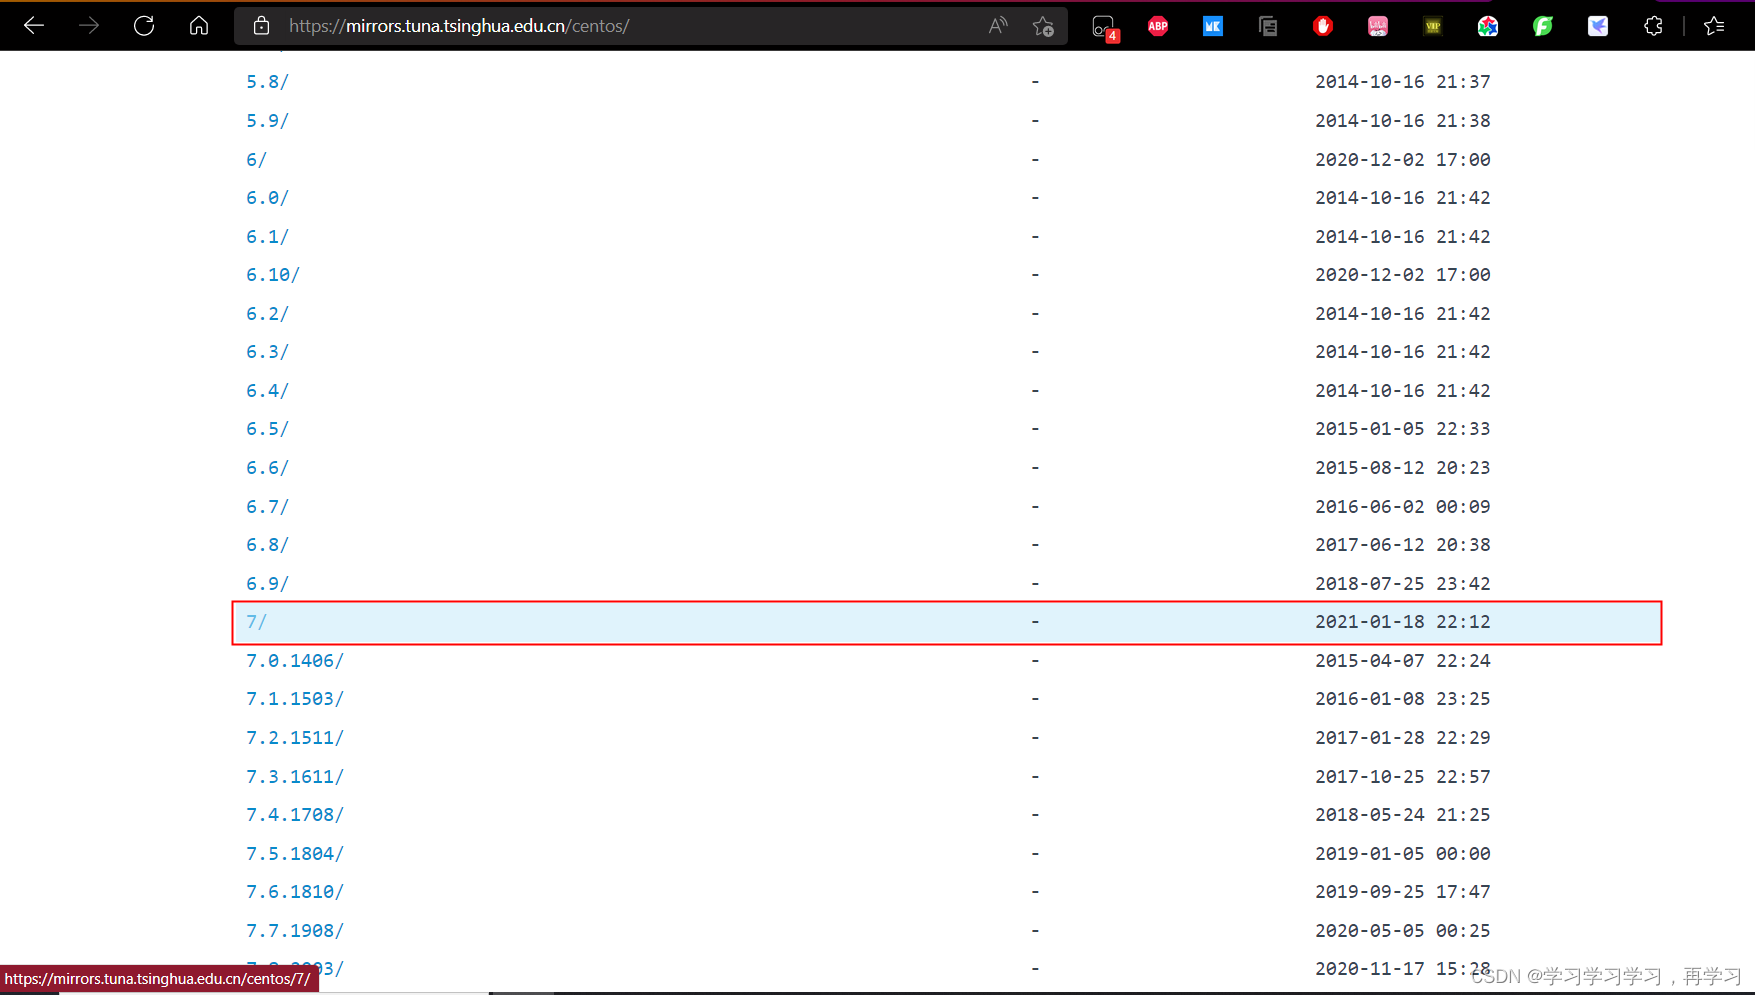The width and height of the screenshot is (1755, 995).
Task: Open the 7.2.1511/ directory
Action: [295, 738]
